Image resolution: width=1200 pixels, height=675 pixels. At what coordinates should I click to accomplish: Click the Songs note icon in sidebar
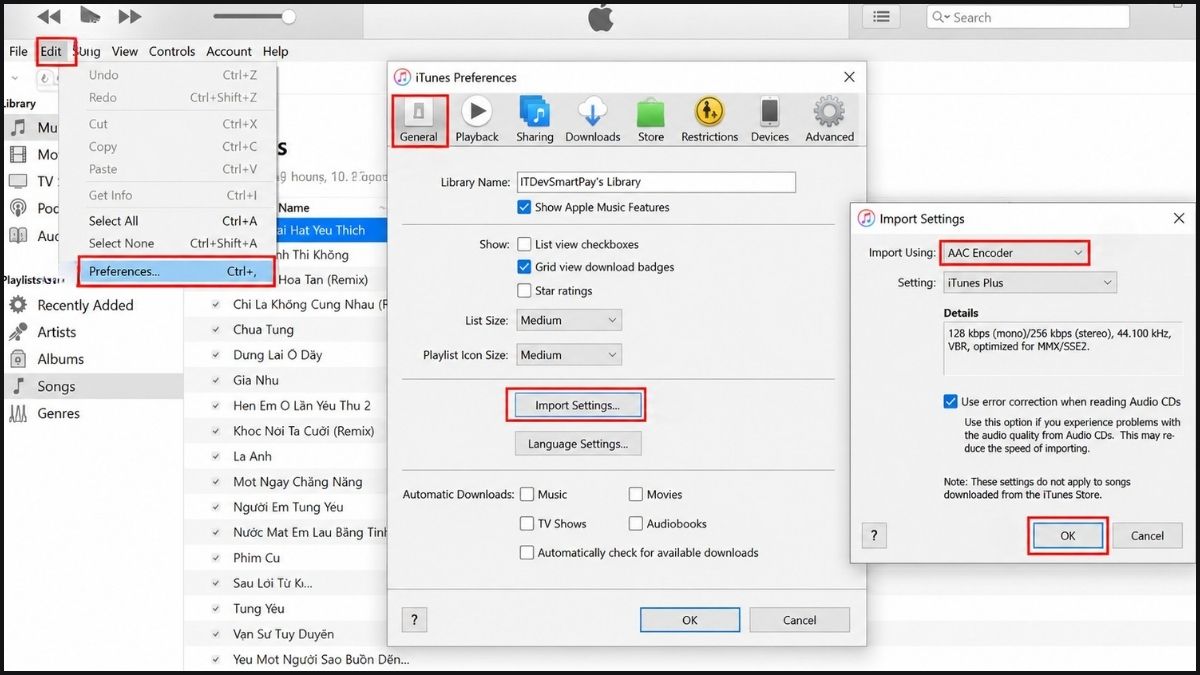(x=18, y=386)
